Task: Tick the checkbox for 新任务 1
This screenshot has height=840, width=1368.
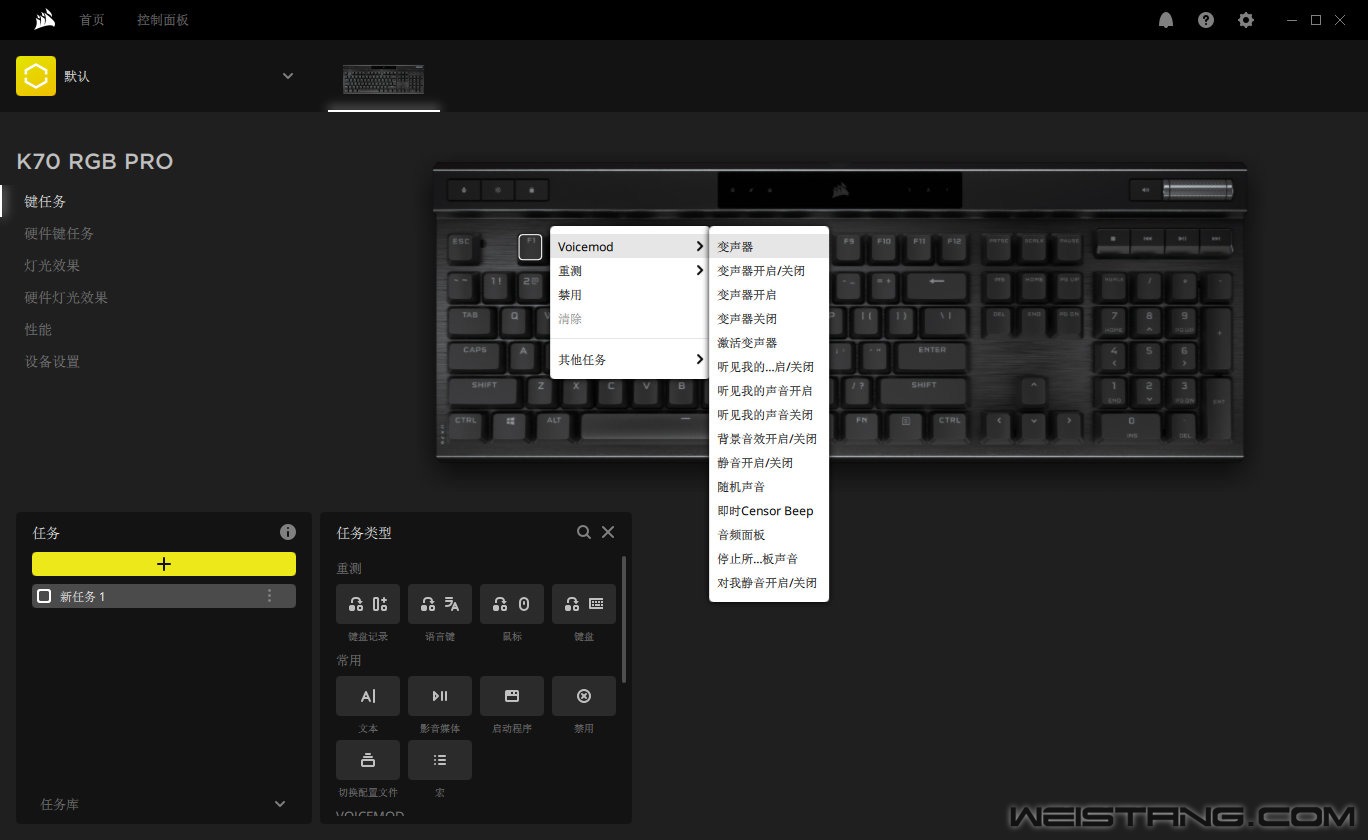Action: 44,596
